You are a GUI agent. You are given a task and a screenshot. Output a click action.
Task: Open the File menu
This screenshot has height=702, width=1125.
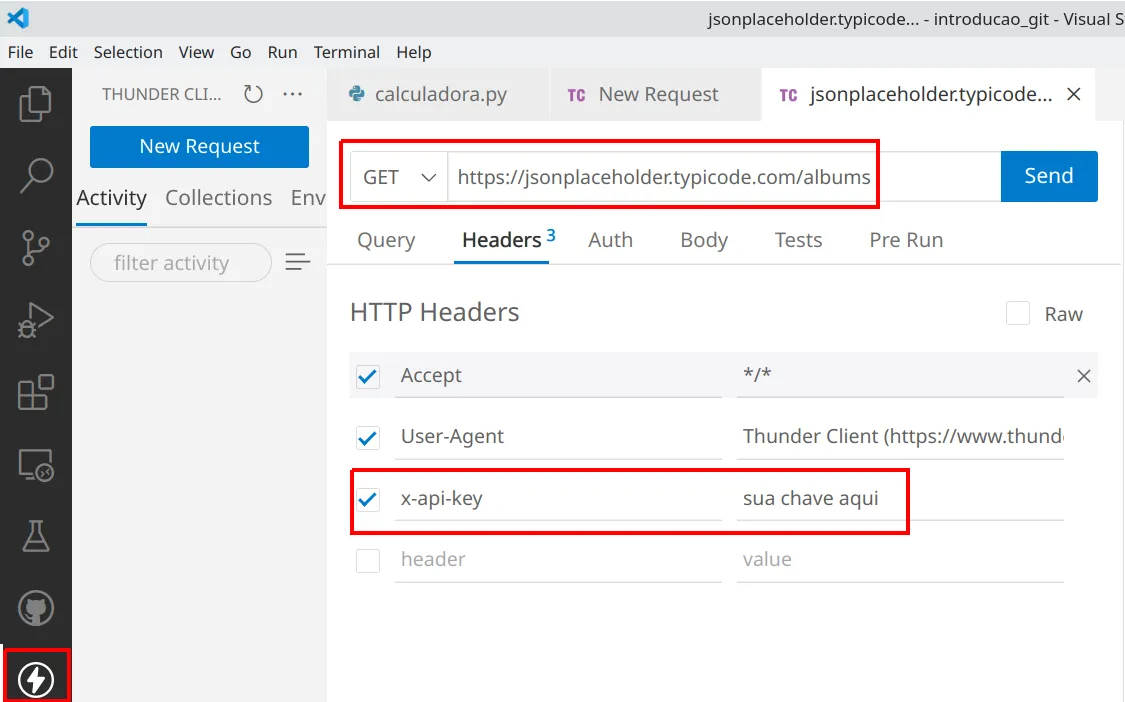click(x=20, y=52)
